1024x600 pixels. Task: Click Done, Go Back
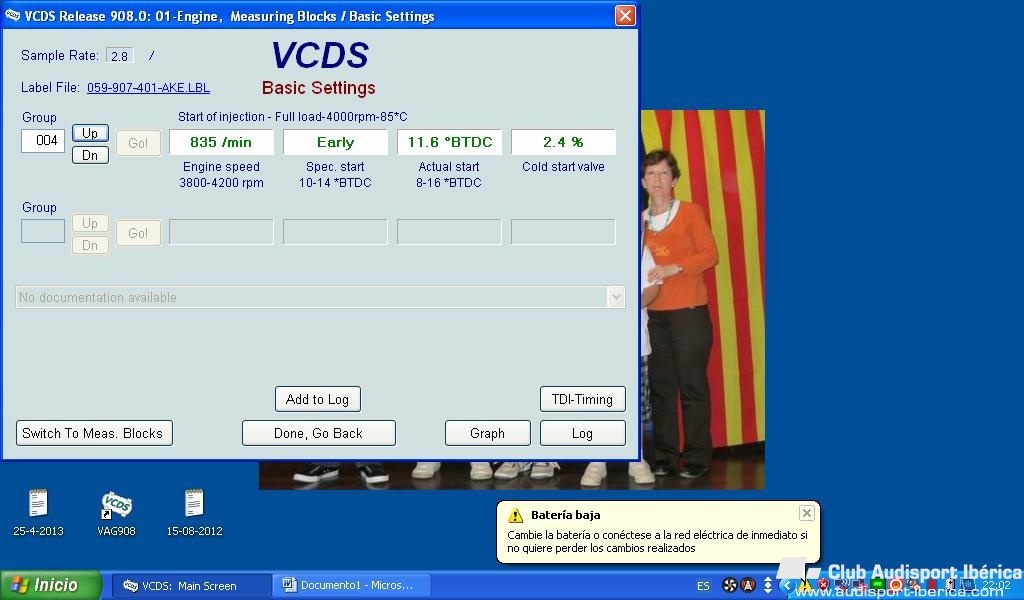click(319, 433)
